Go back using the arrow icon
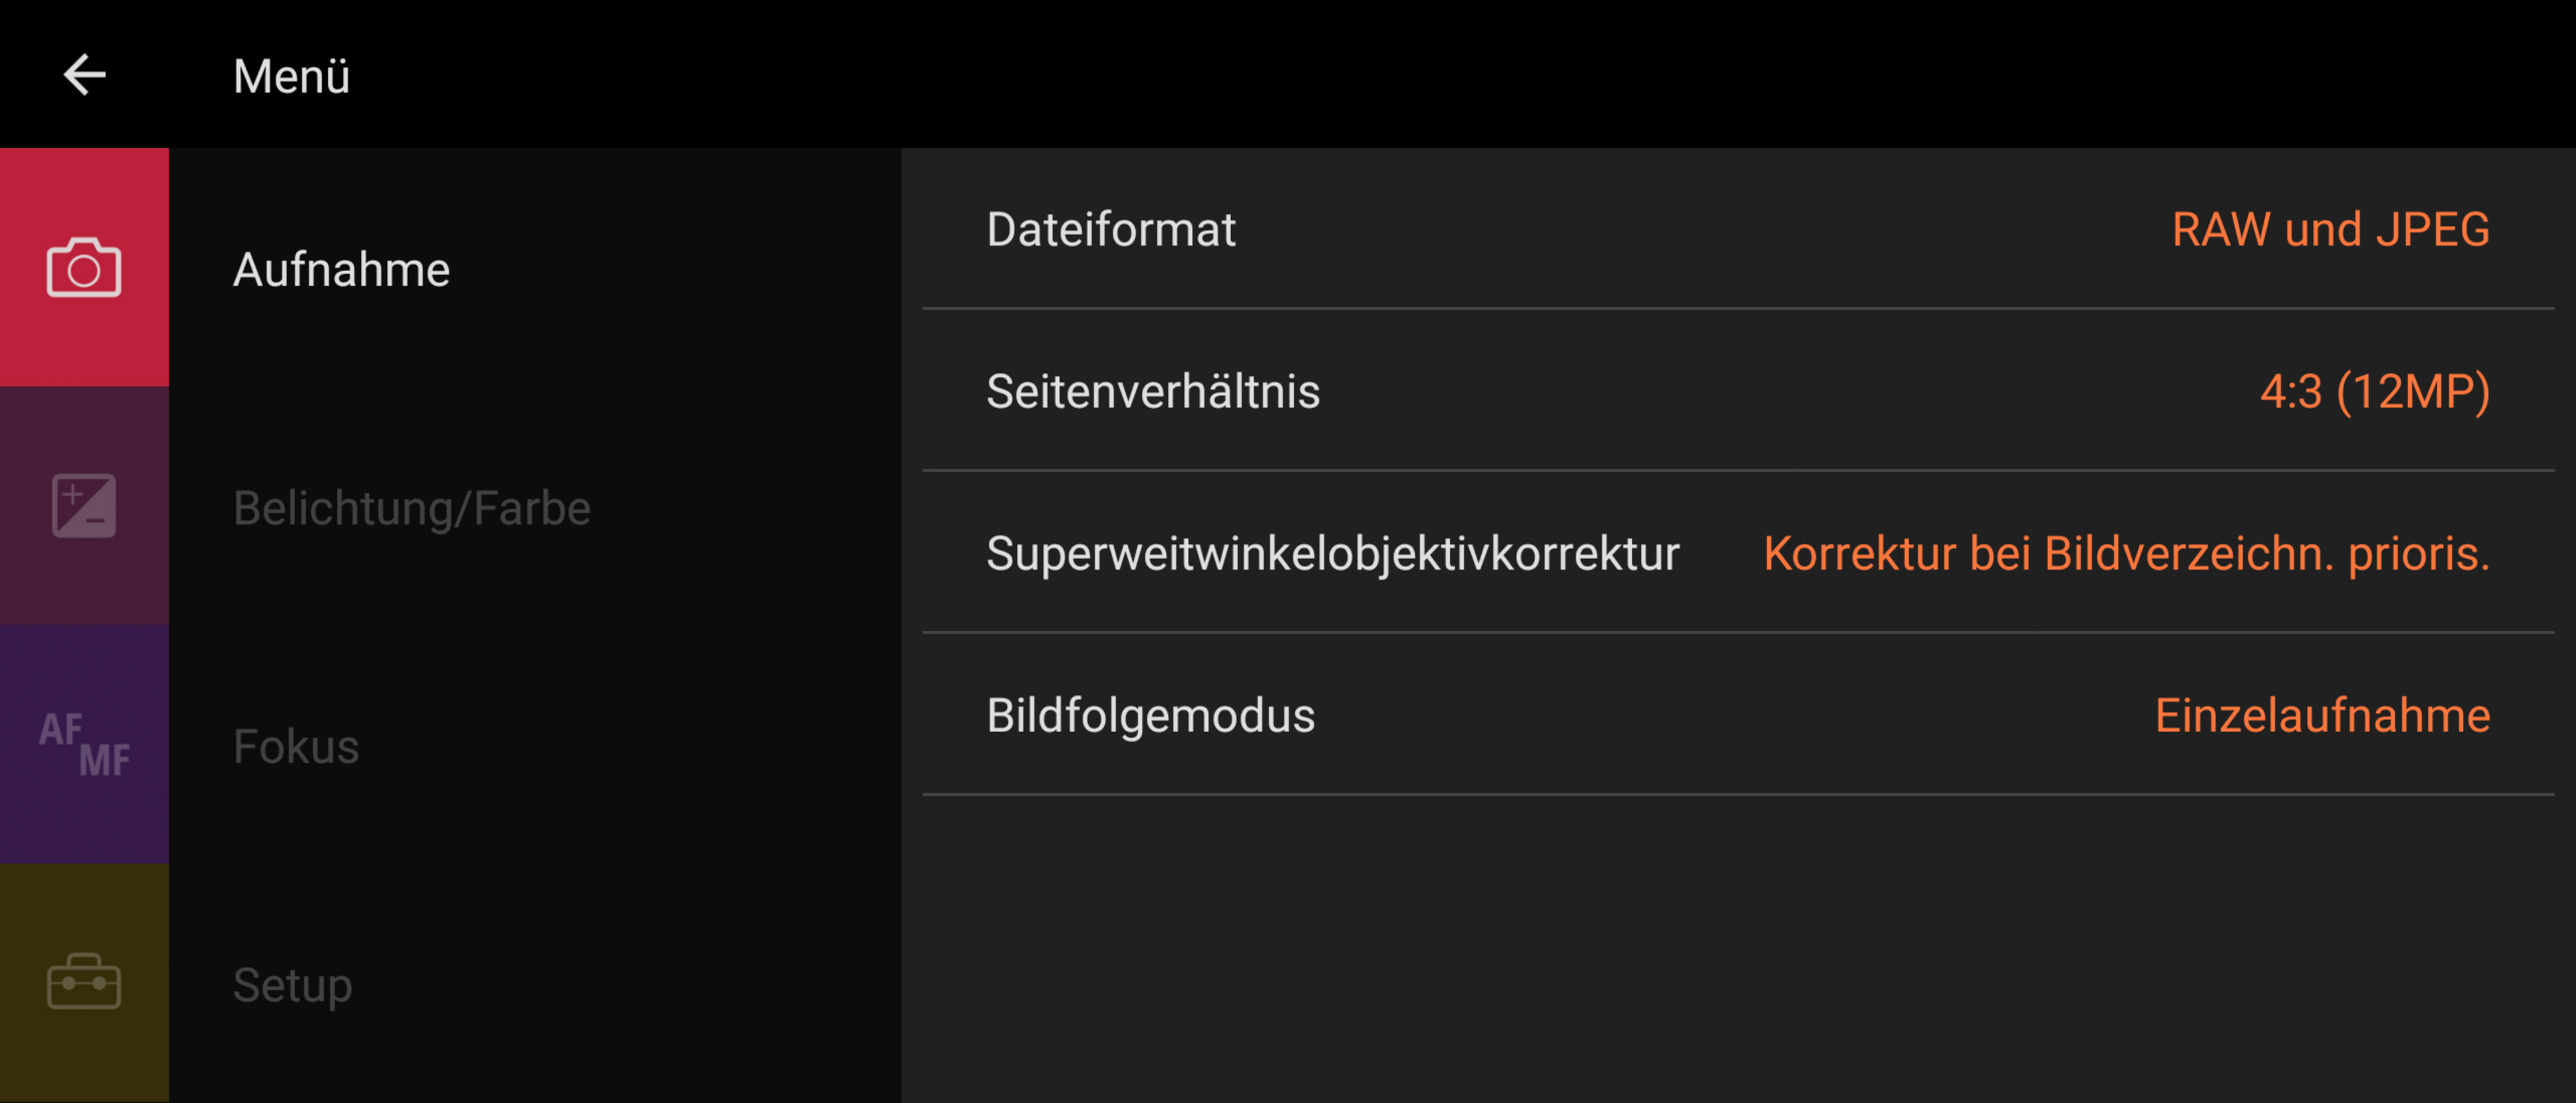The image size is (2576, 1103). point(85,75)
